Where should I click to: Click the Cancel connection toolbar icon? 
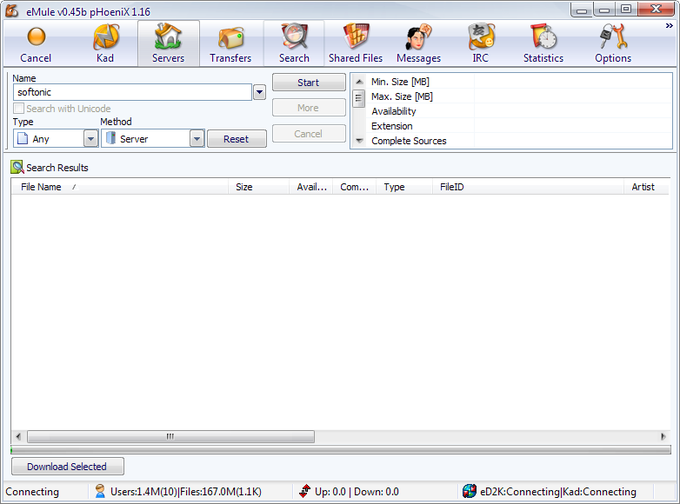click(x=36, y=44)
